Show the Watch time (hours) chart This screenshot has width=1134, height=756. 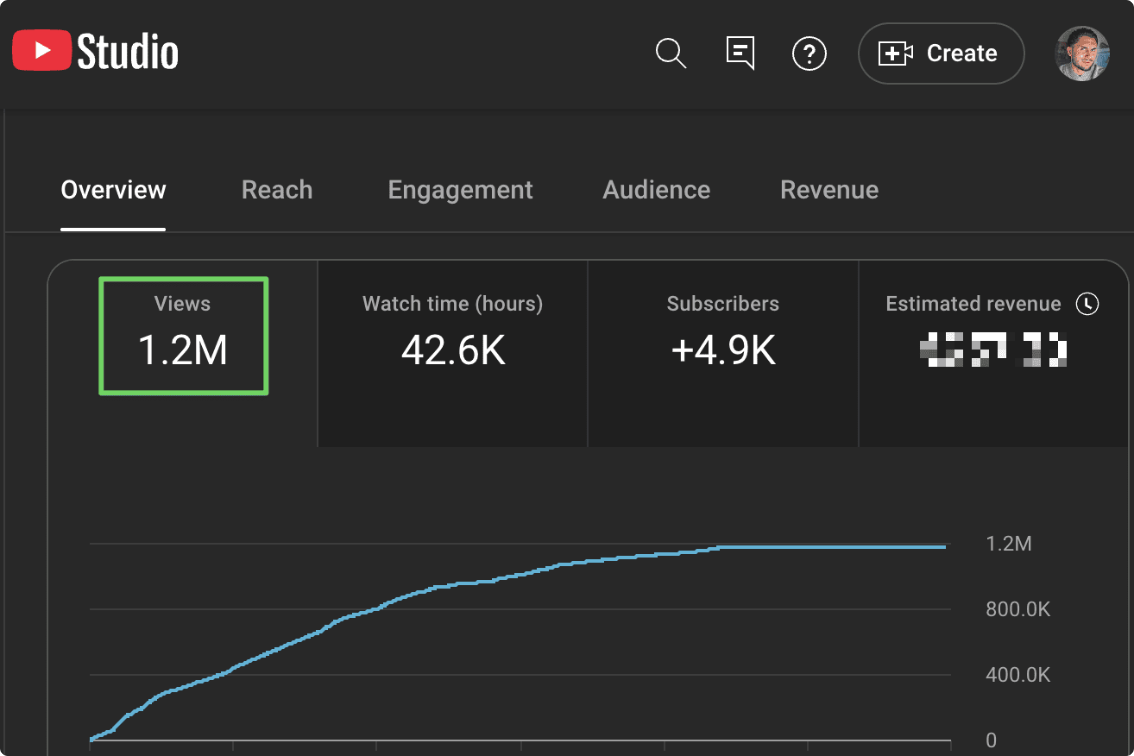coord(452,335)
